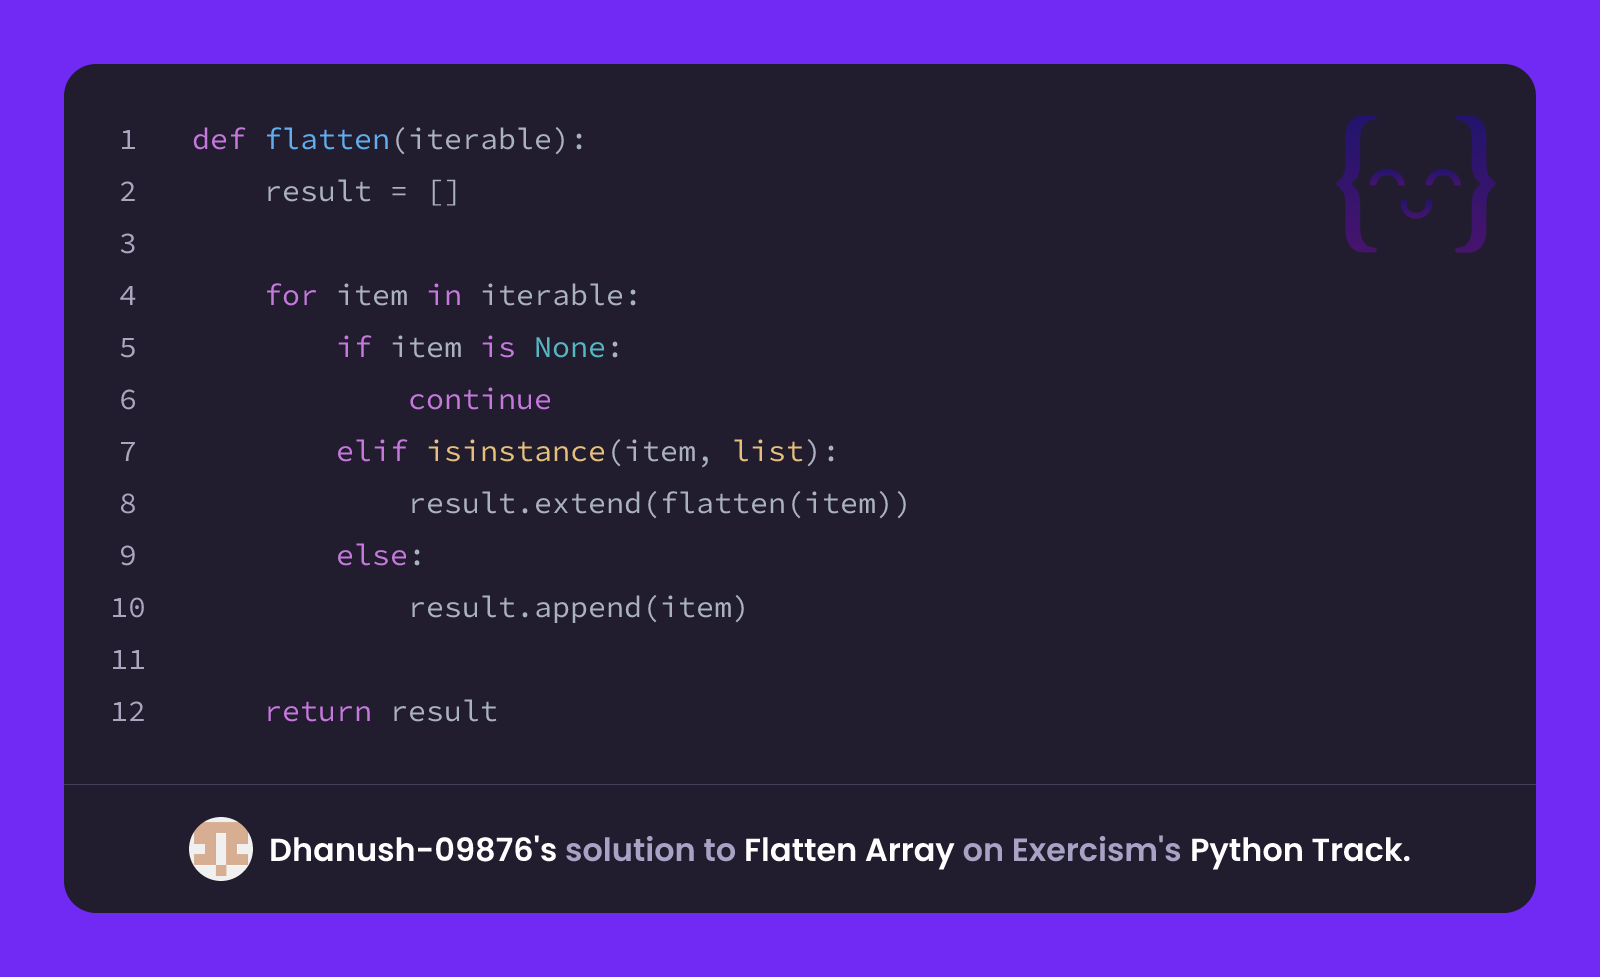
Task: Click 'result = []' on line 2
Action: [x=362, y=191]
